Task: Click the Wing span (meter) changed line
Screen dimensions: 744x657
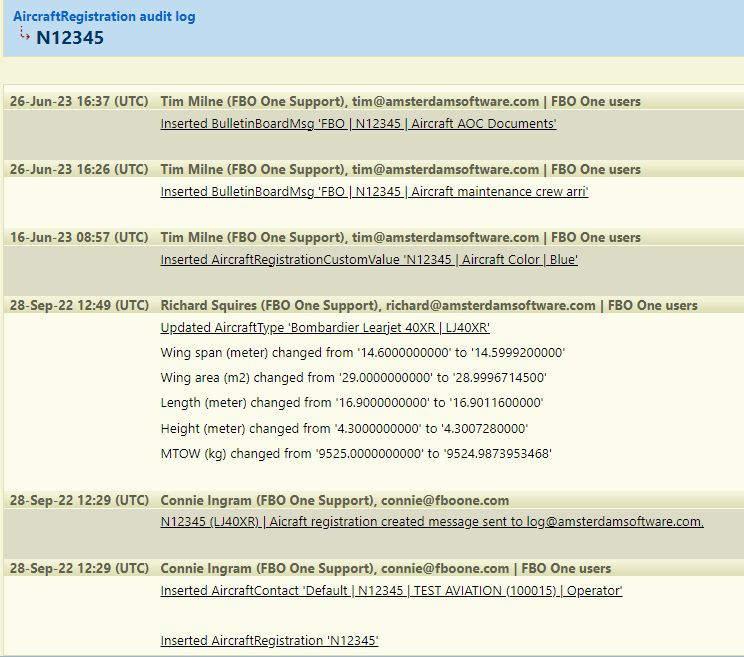Action: pos(363,353)
